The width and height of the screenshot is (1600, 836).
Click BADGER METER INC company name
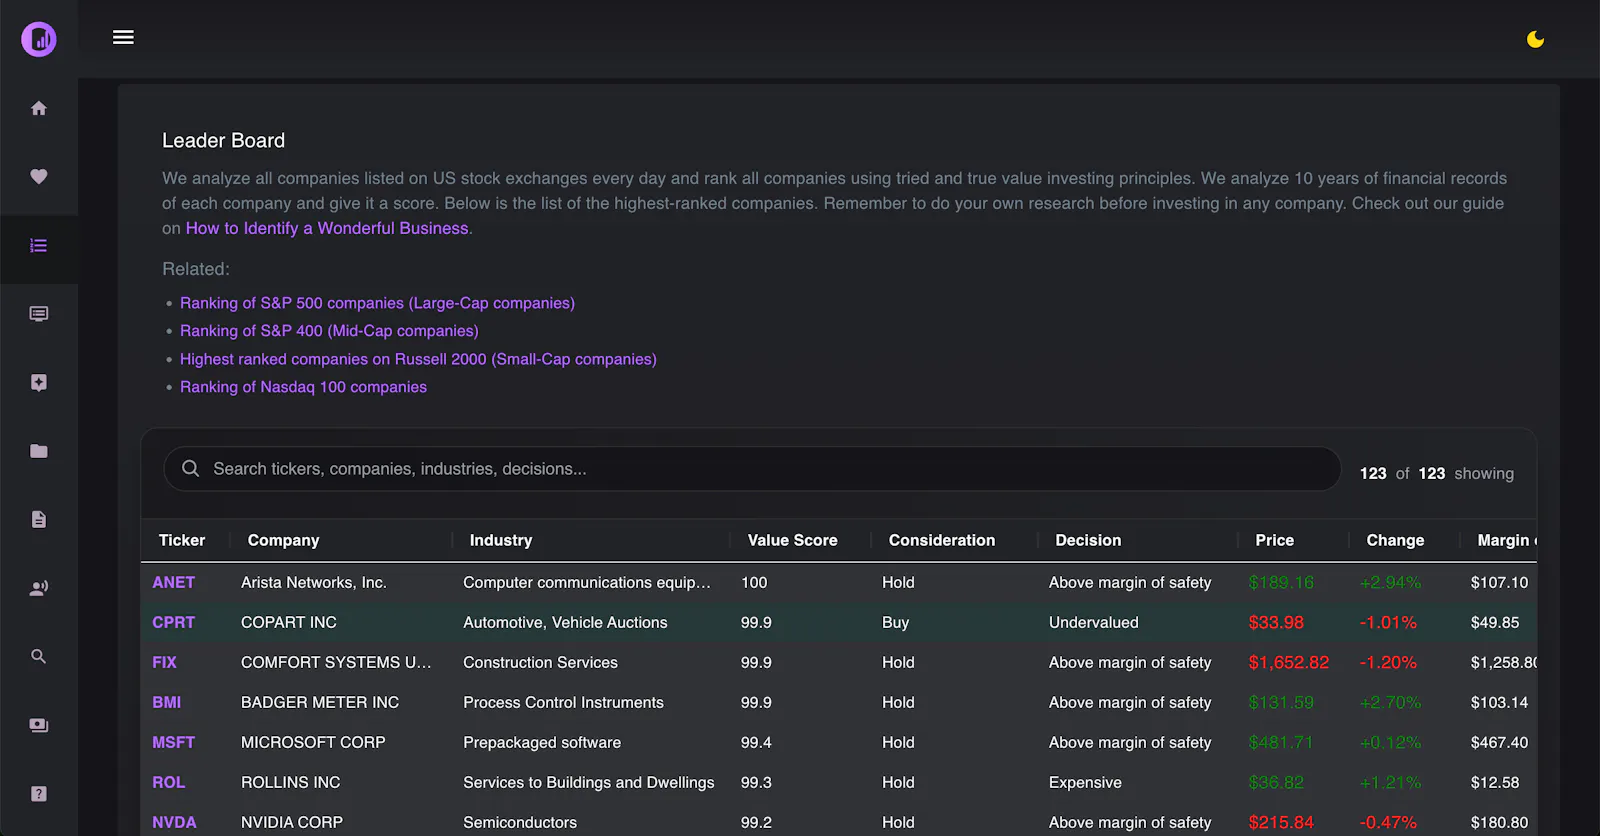[320, 702]
